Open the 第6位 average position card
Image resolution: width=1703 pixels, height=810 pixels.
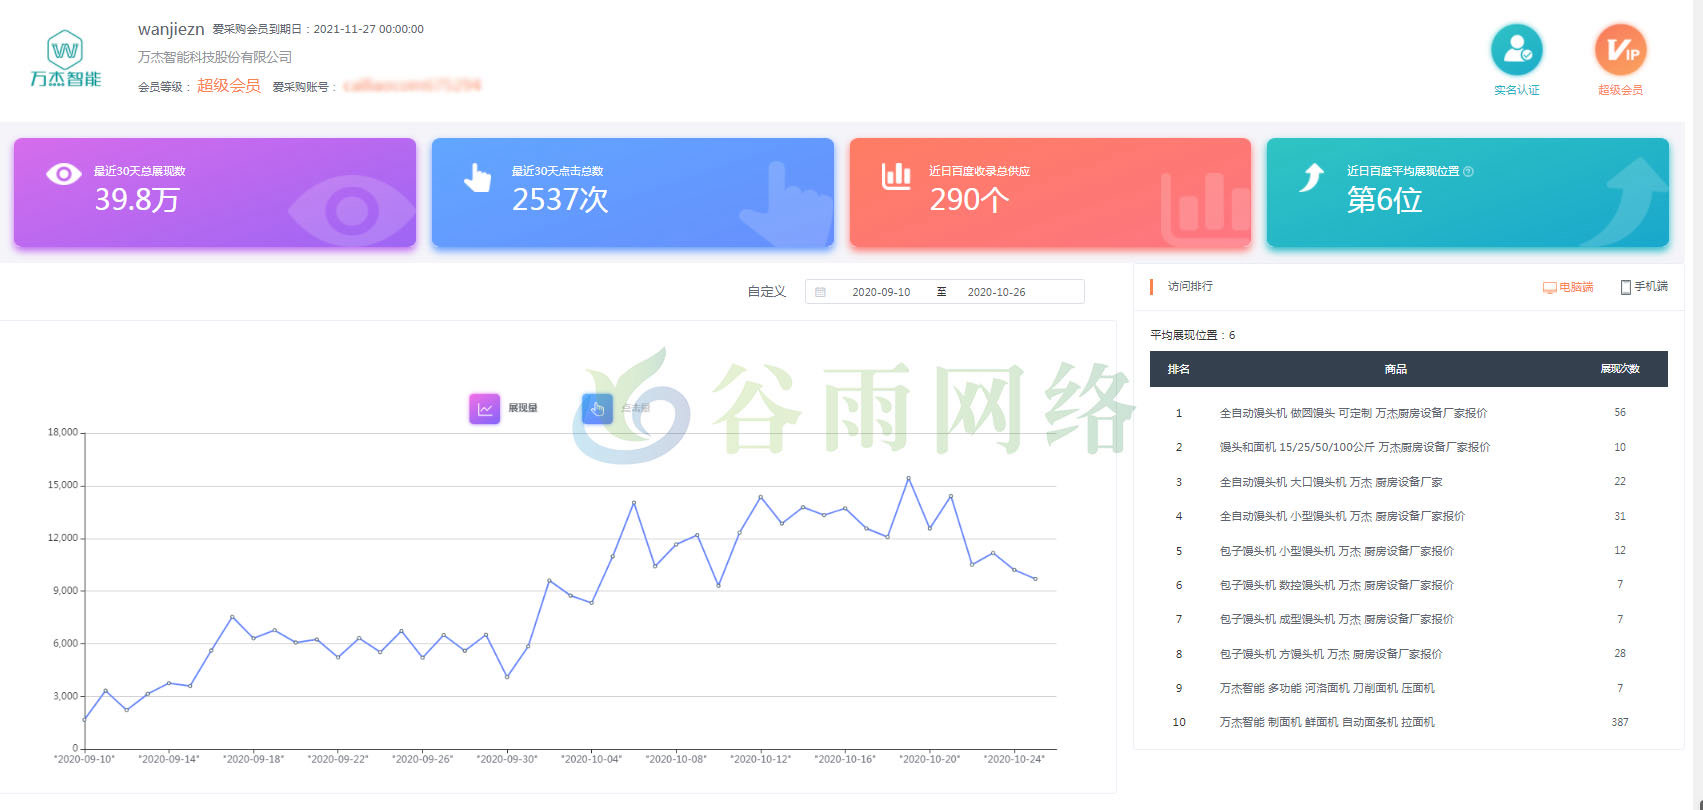pyautogui.click(x=1468, y=192)
